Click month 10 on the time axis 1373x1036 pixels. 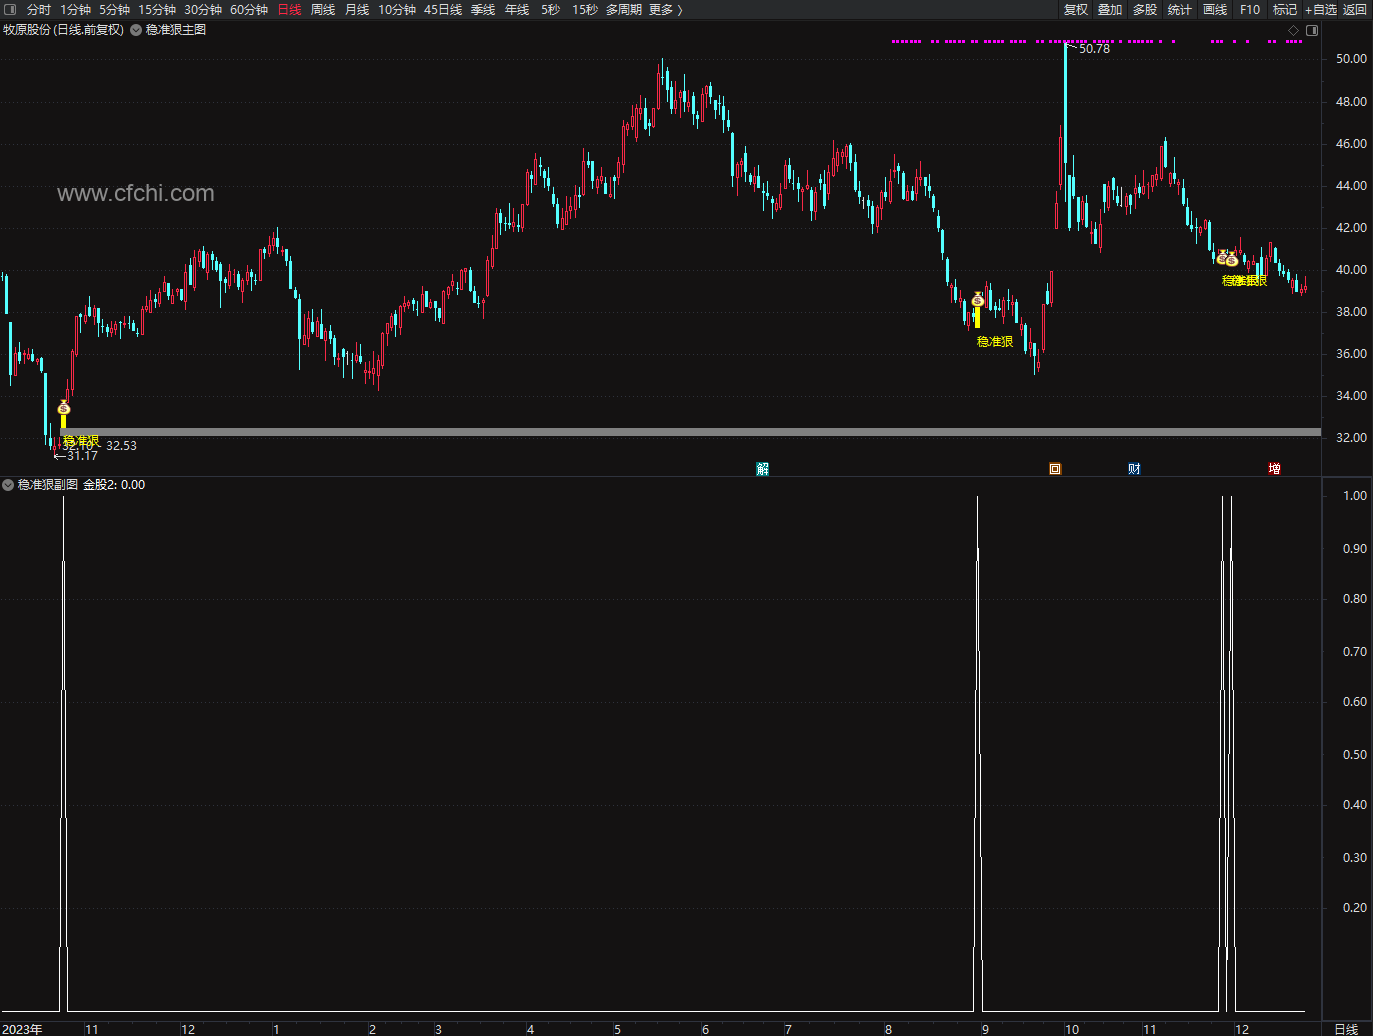click(x=1072, y=1029)
